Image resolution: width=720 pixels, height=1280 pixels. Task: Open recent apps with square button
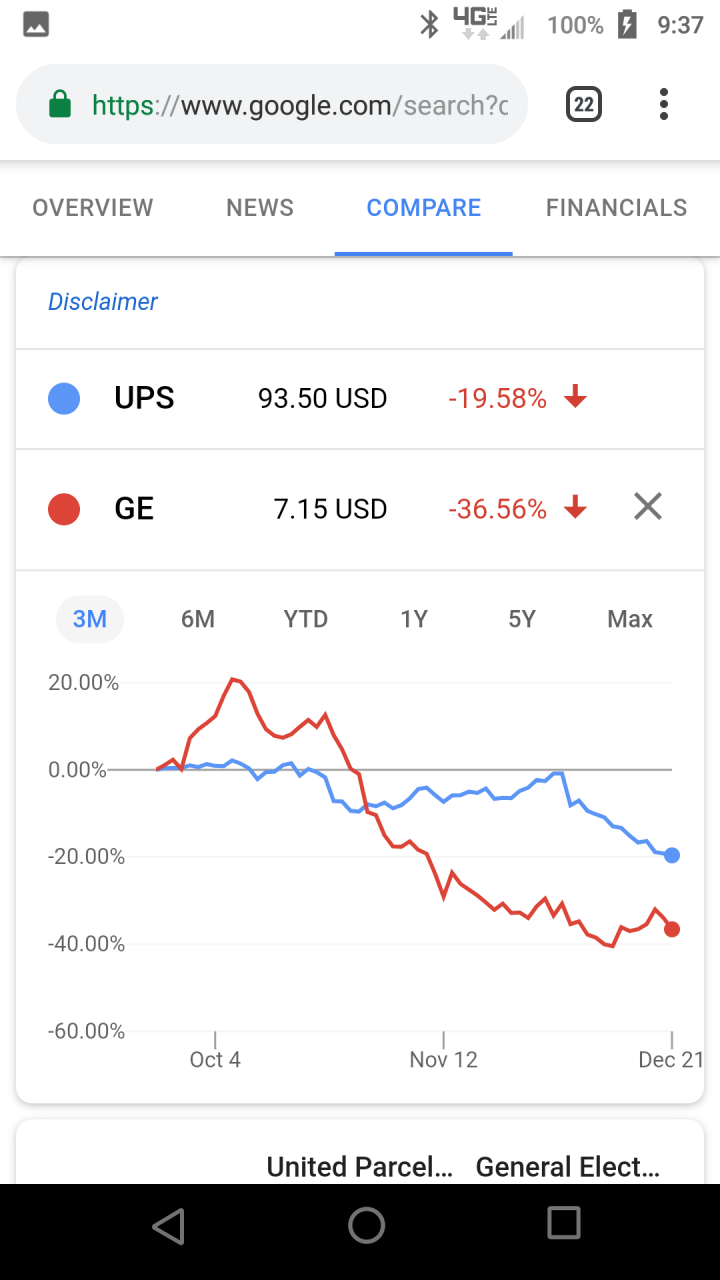tap(564, 1223)
